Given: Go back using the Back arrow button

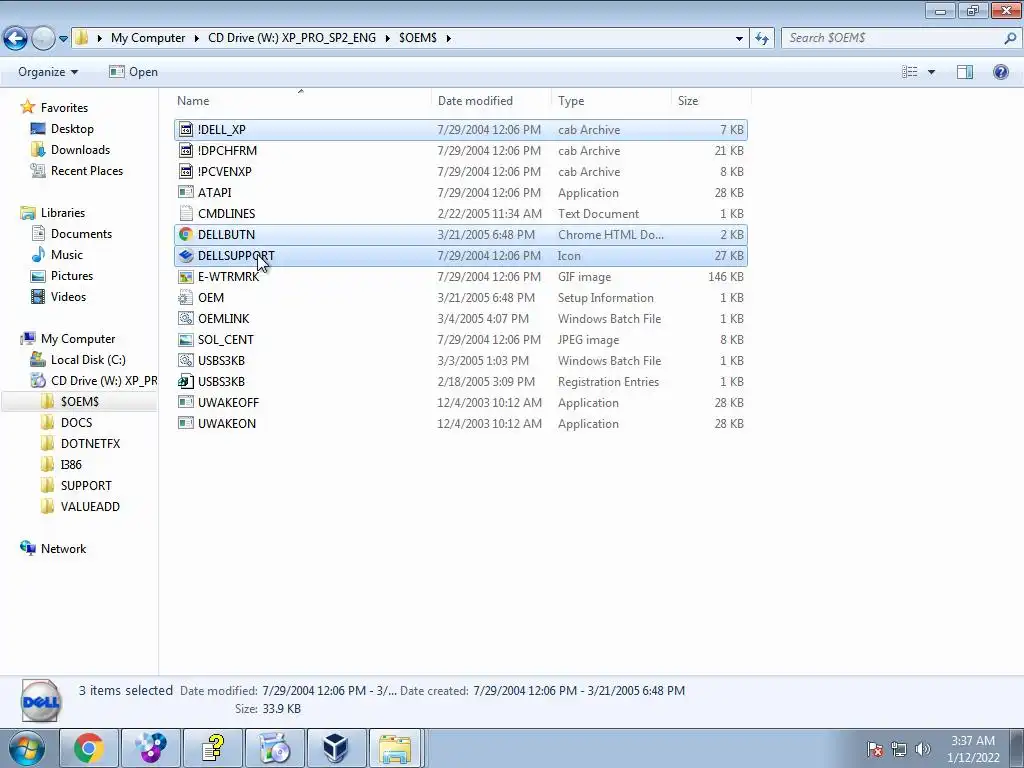Looking at the screenshot, I should 16,38.
